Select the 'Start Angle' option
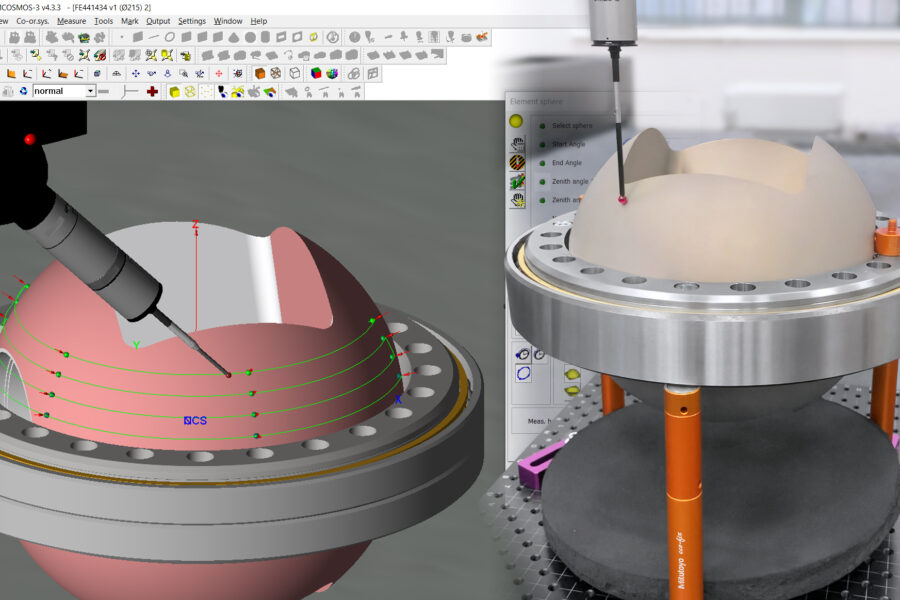 pos(568,144)
